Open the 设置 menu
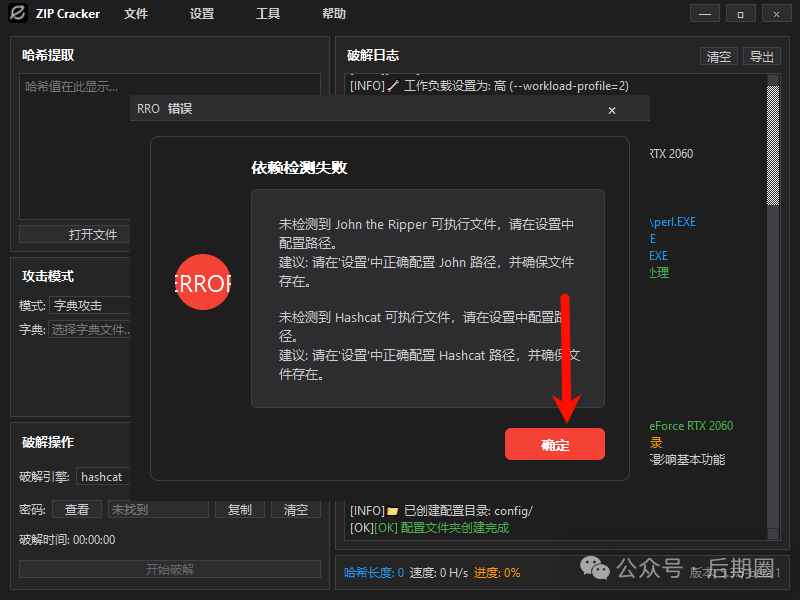Screen dimensions: 800x600 201,13
